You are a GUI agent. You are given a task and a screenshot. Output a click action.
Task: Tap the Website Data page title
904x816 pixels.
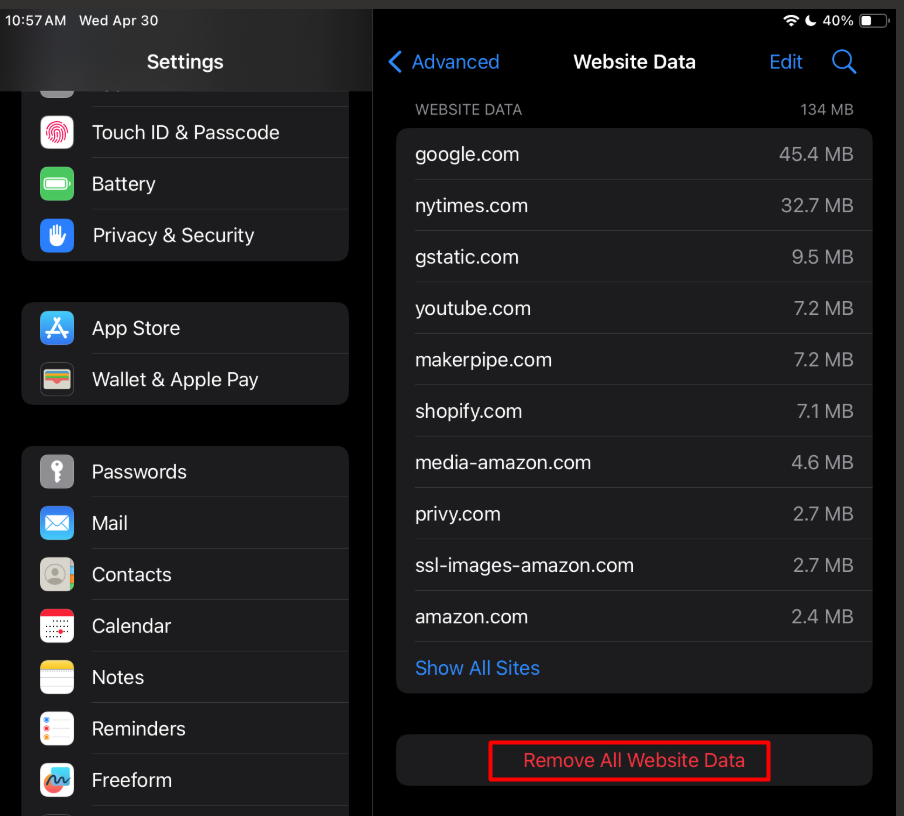coord(634,62)
